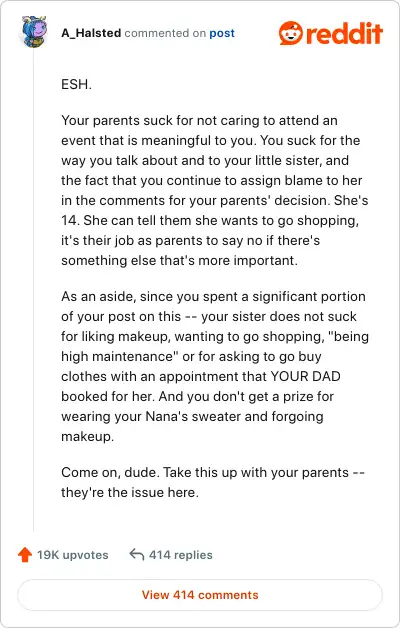The width and height of the screenshot is (400, 628).
Task: Open the 414 replies label
Action: pyautogui.click(x=181, y=555)
